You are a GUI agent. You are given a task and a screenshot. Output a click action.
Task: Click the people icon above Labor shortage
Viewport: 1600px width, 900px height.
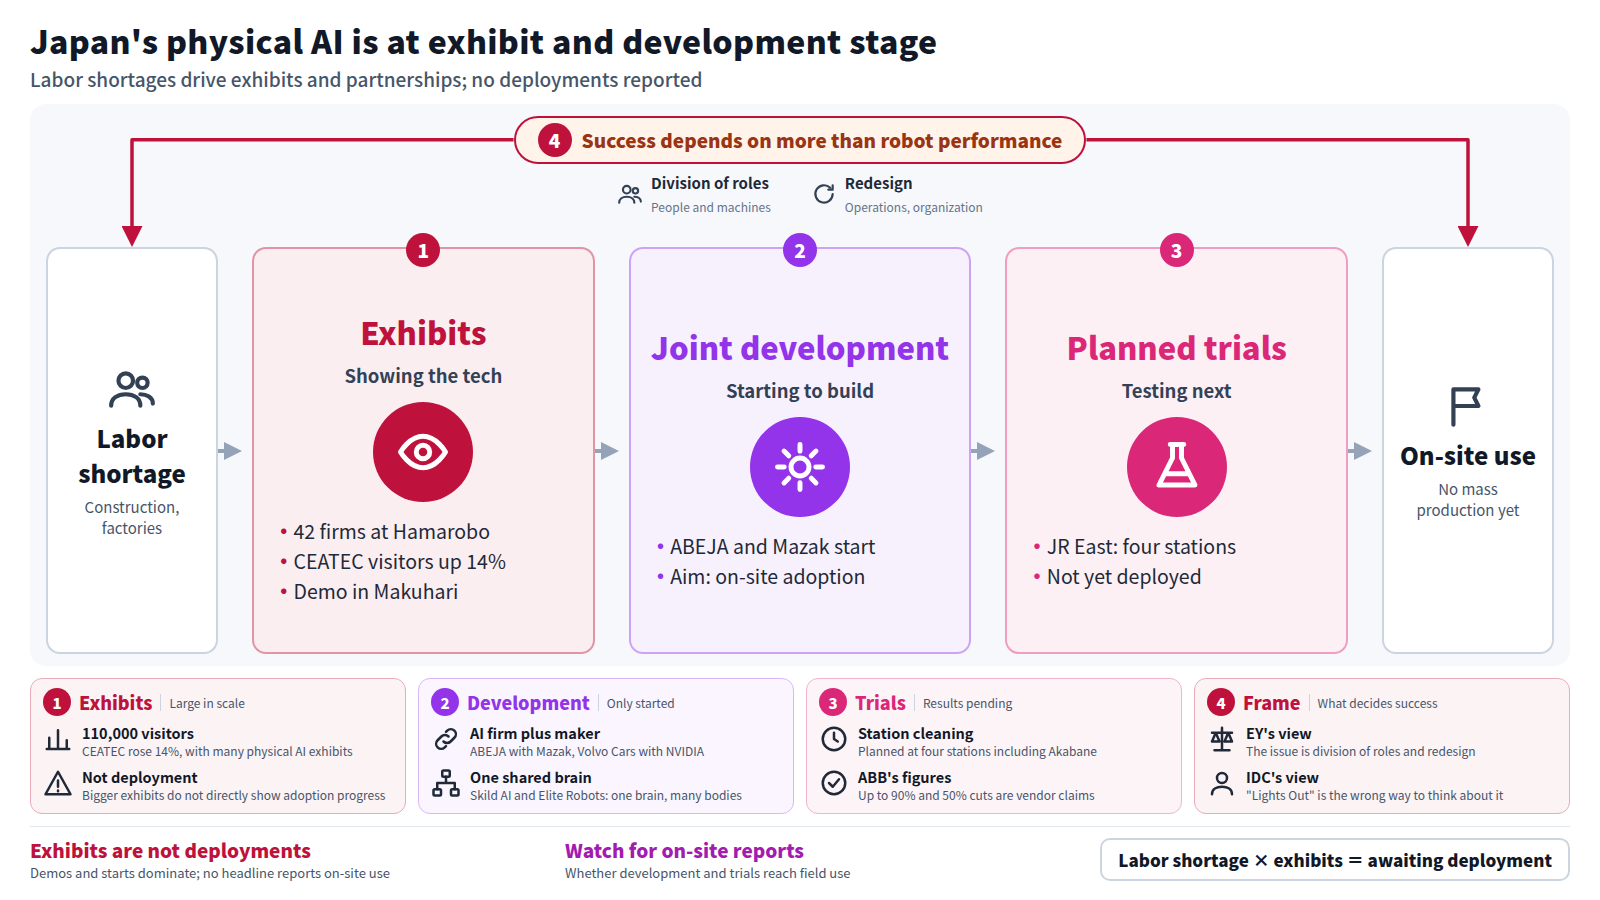click(x=132, y=390)
